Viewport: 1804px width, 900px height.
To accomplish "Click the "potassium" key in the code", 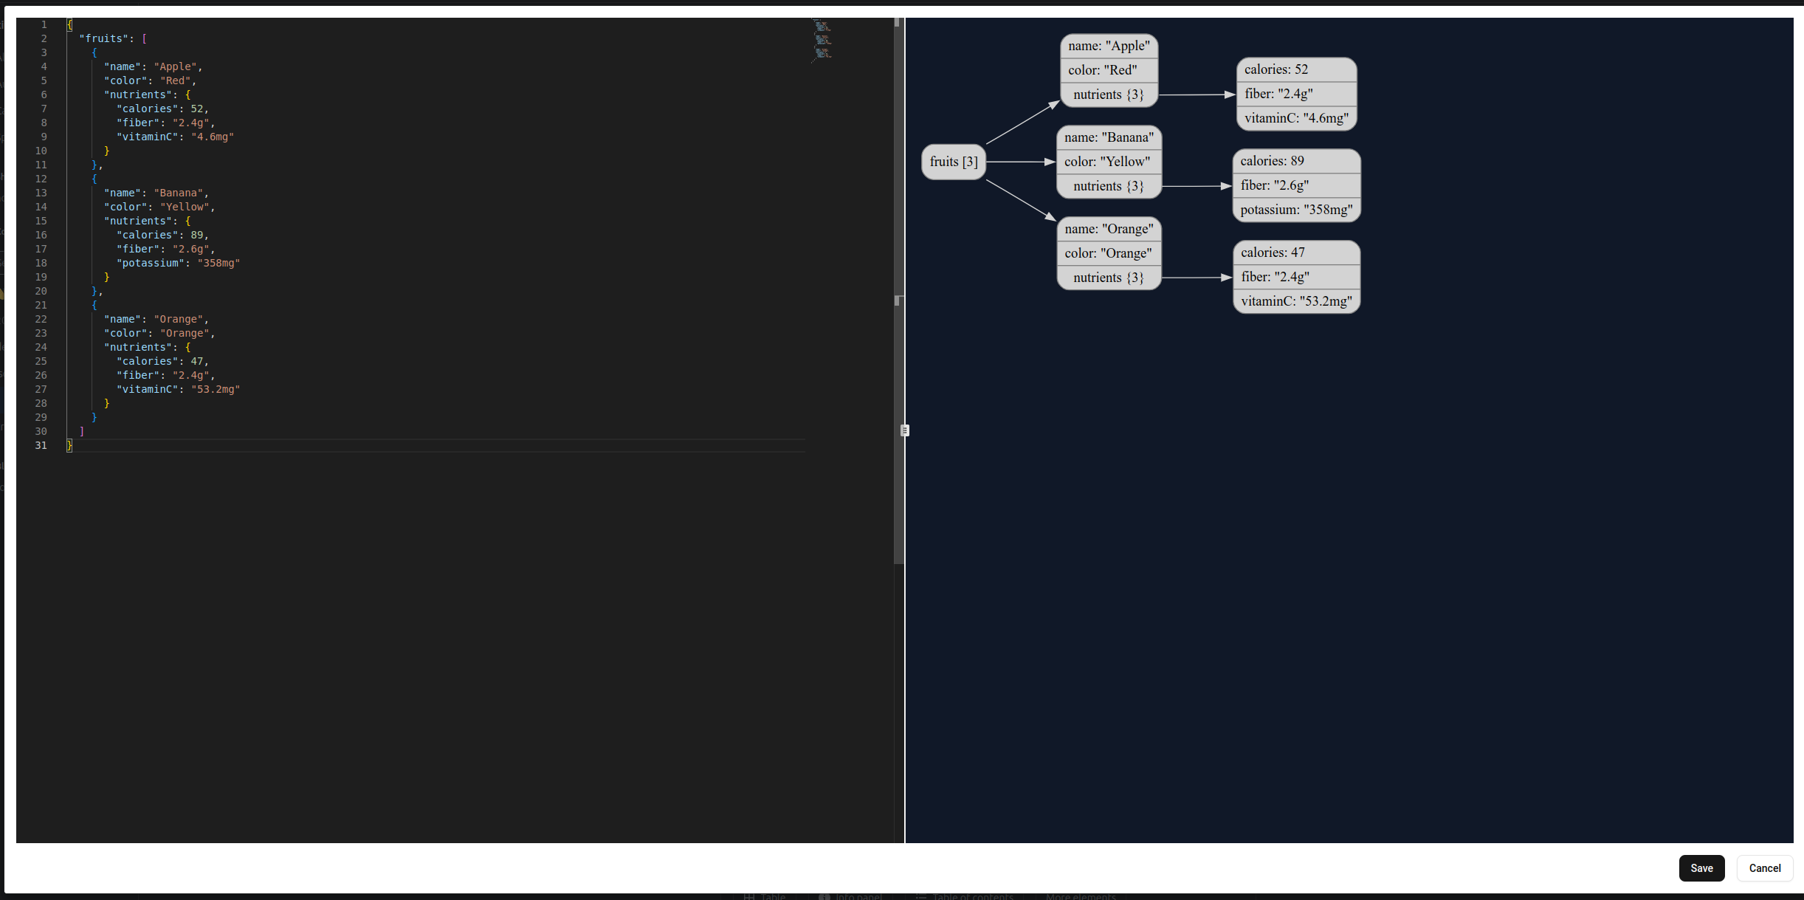I will [150, 263].
